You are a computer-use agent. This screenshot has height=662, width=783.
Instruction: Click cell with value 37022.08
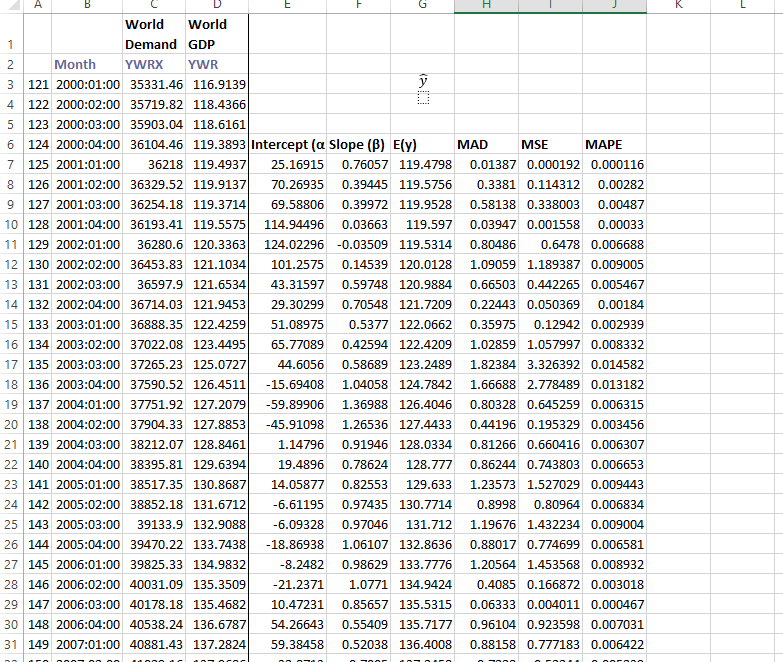click(x=154, y=344)
